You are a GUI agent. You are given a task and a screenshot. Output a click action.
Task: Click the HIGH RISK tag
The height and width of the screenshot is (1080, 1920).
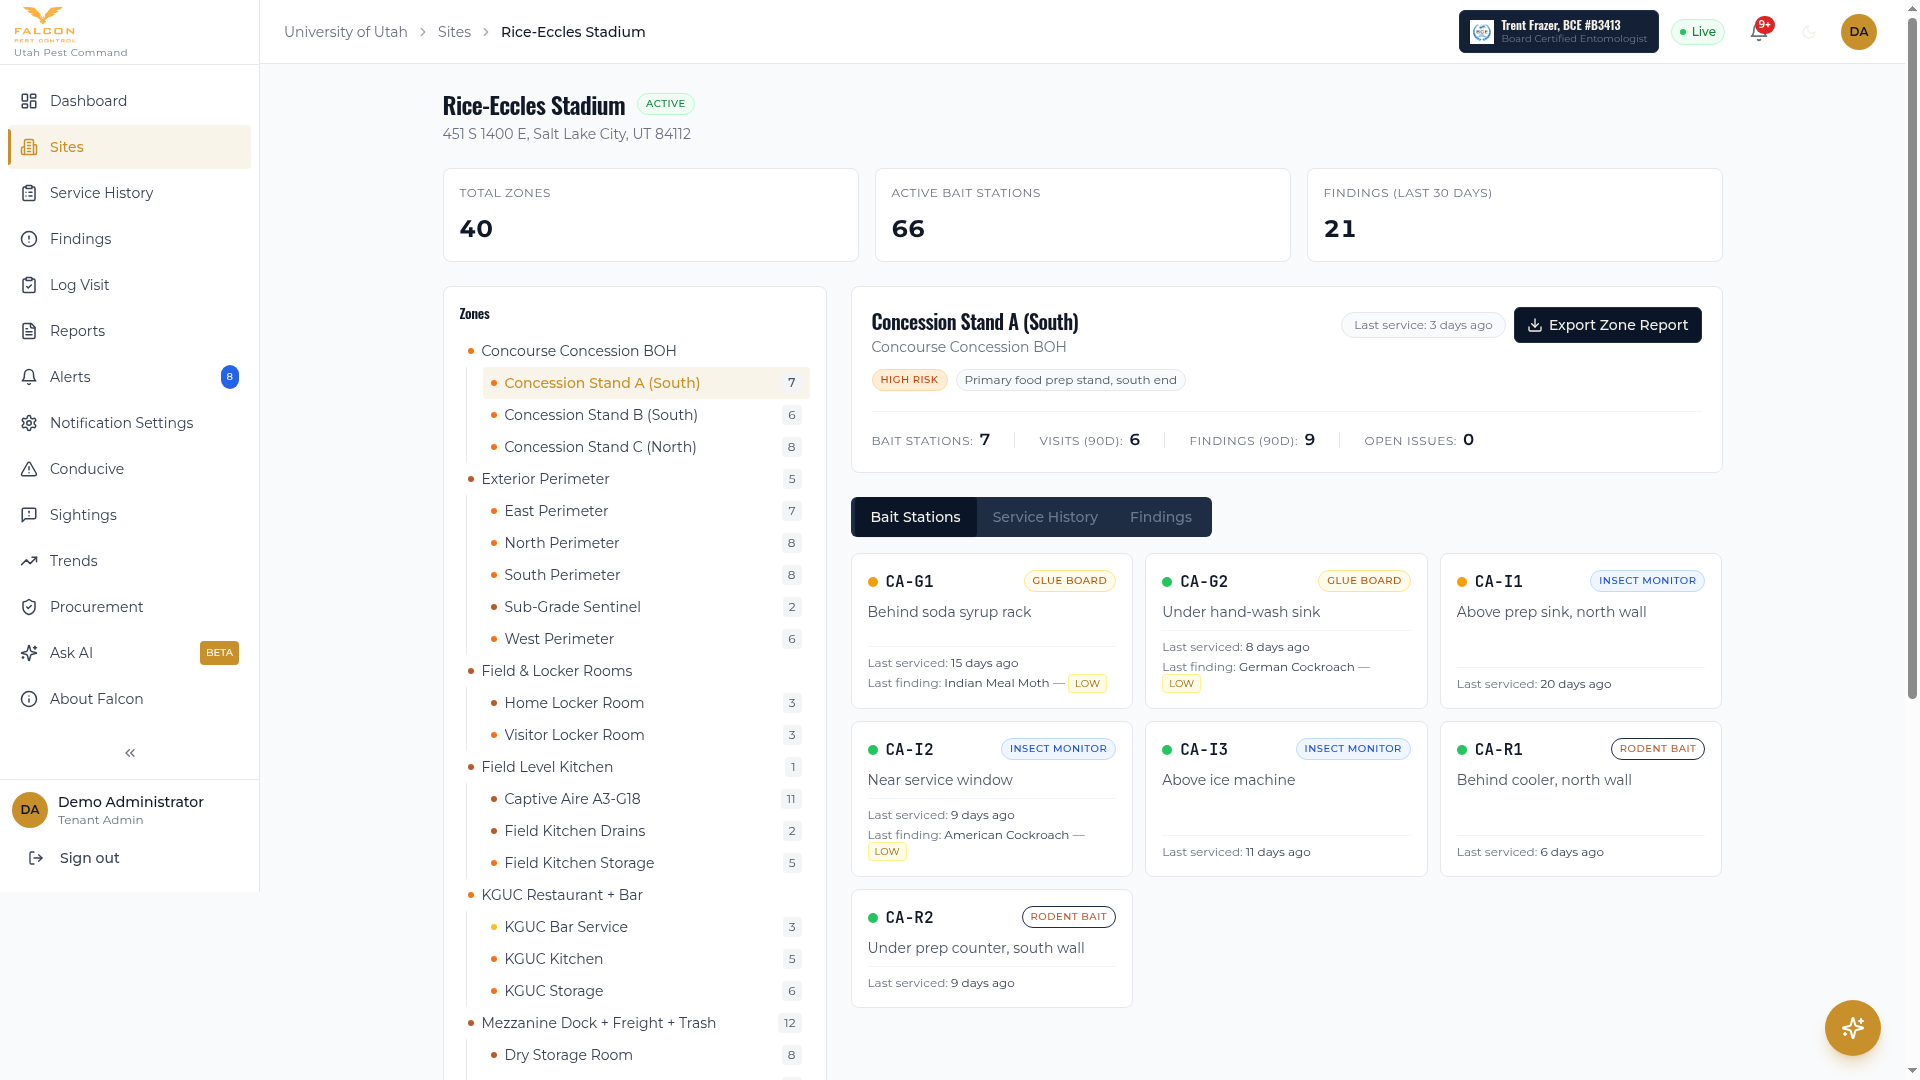[x=909, y=380]
